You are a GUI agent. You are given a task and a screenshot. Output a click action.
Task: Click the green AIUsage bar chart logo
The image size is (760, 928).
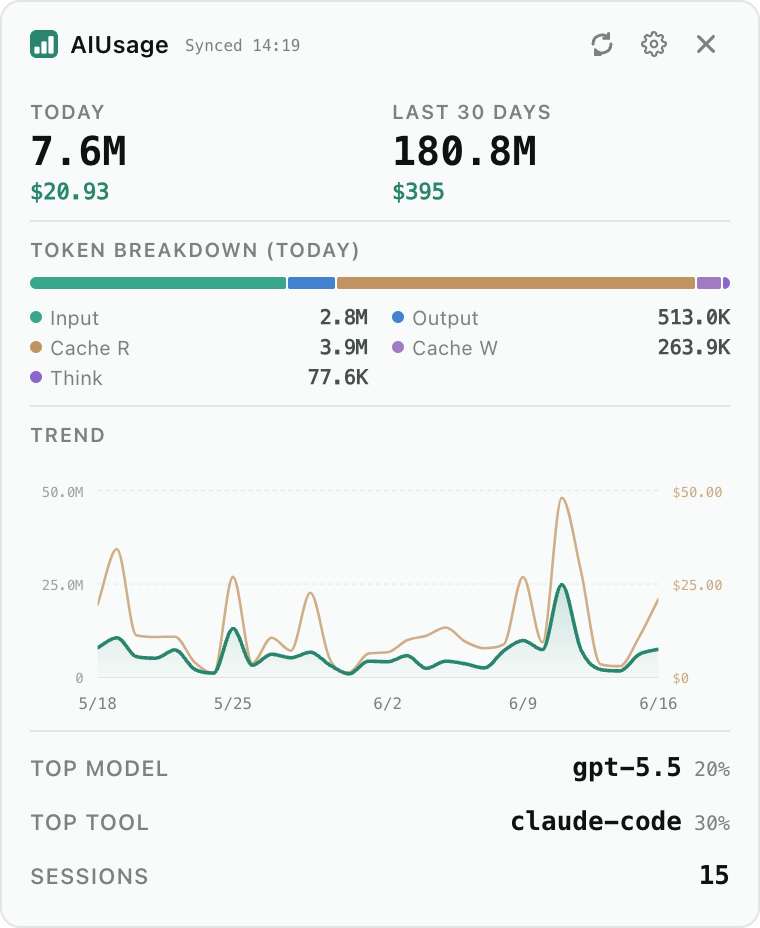click(x=44, y=44)
